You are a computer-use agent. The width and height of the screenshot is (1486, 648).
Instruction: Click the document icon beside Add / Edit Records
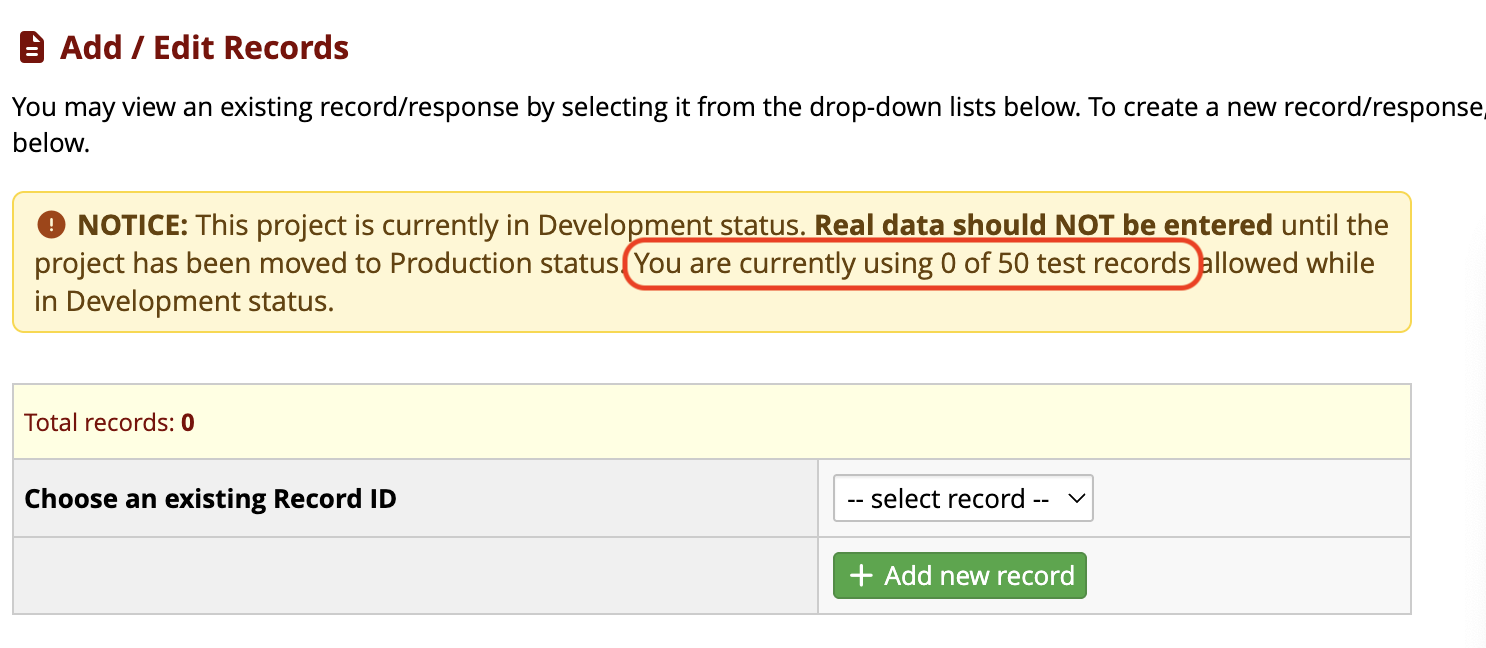click(32, 47)
